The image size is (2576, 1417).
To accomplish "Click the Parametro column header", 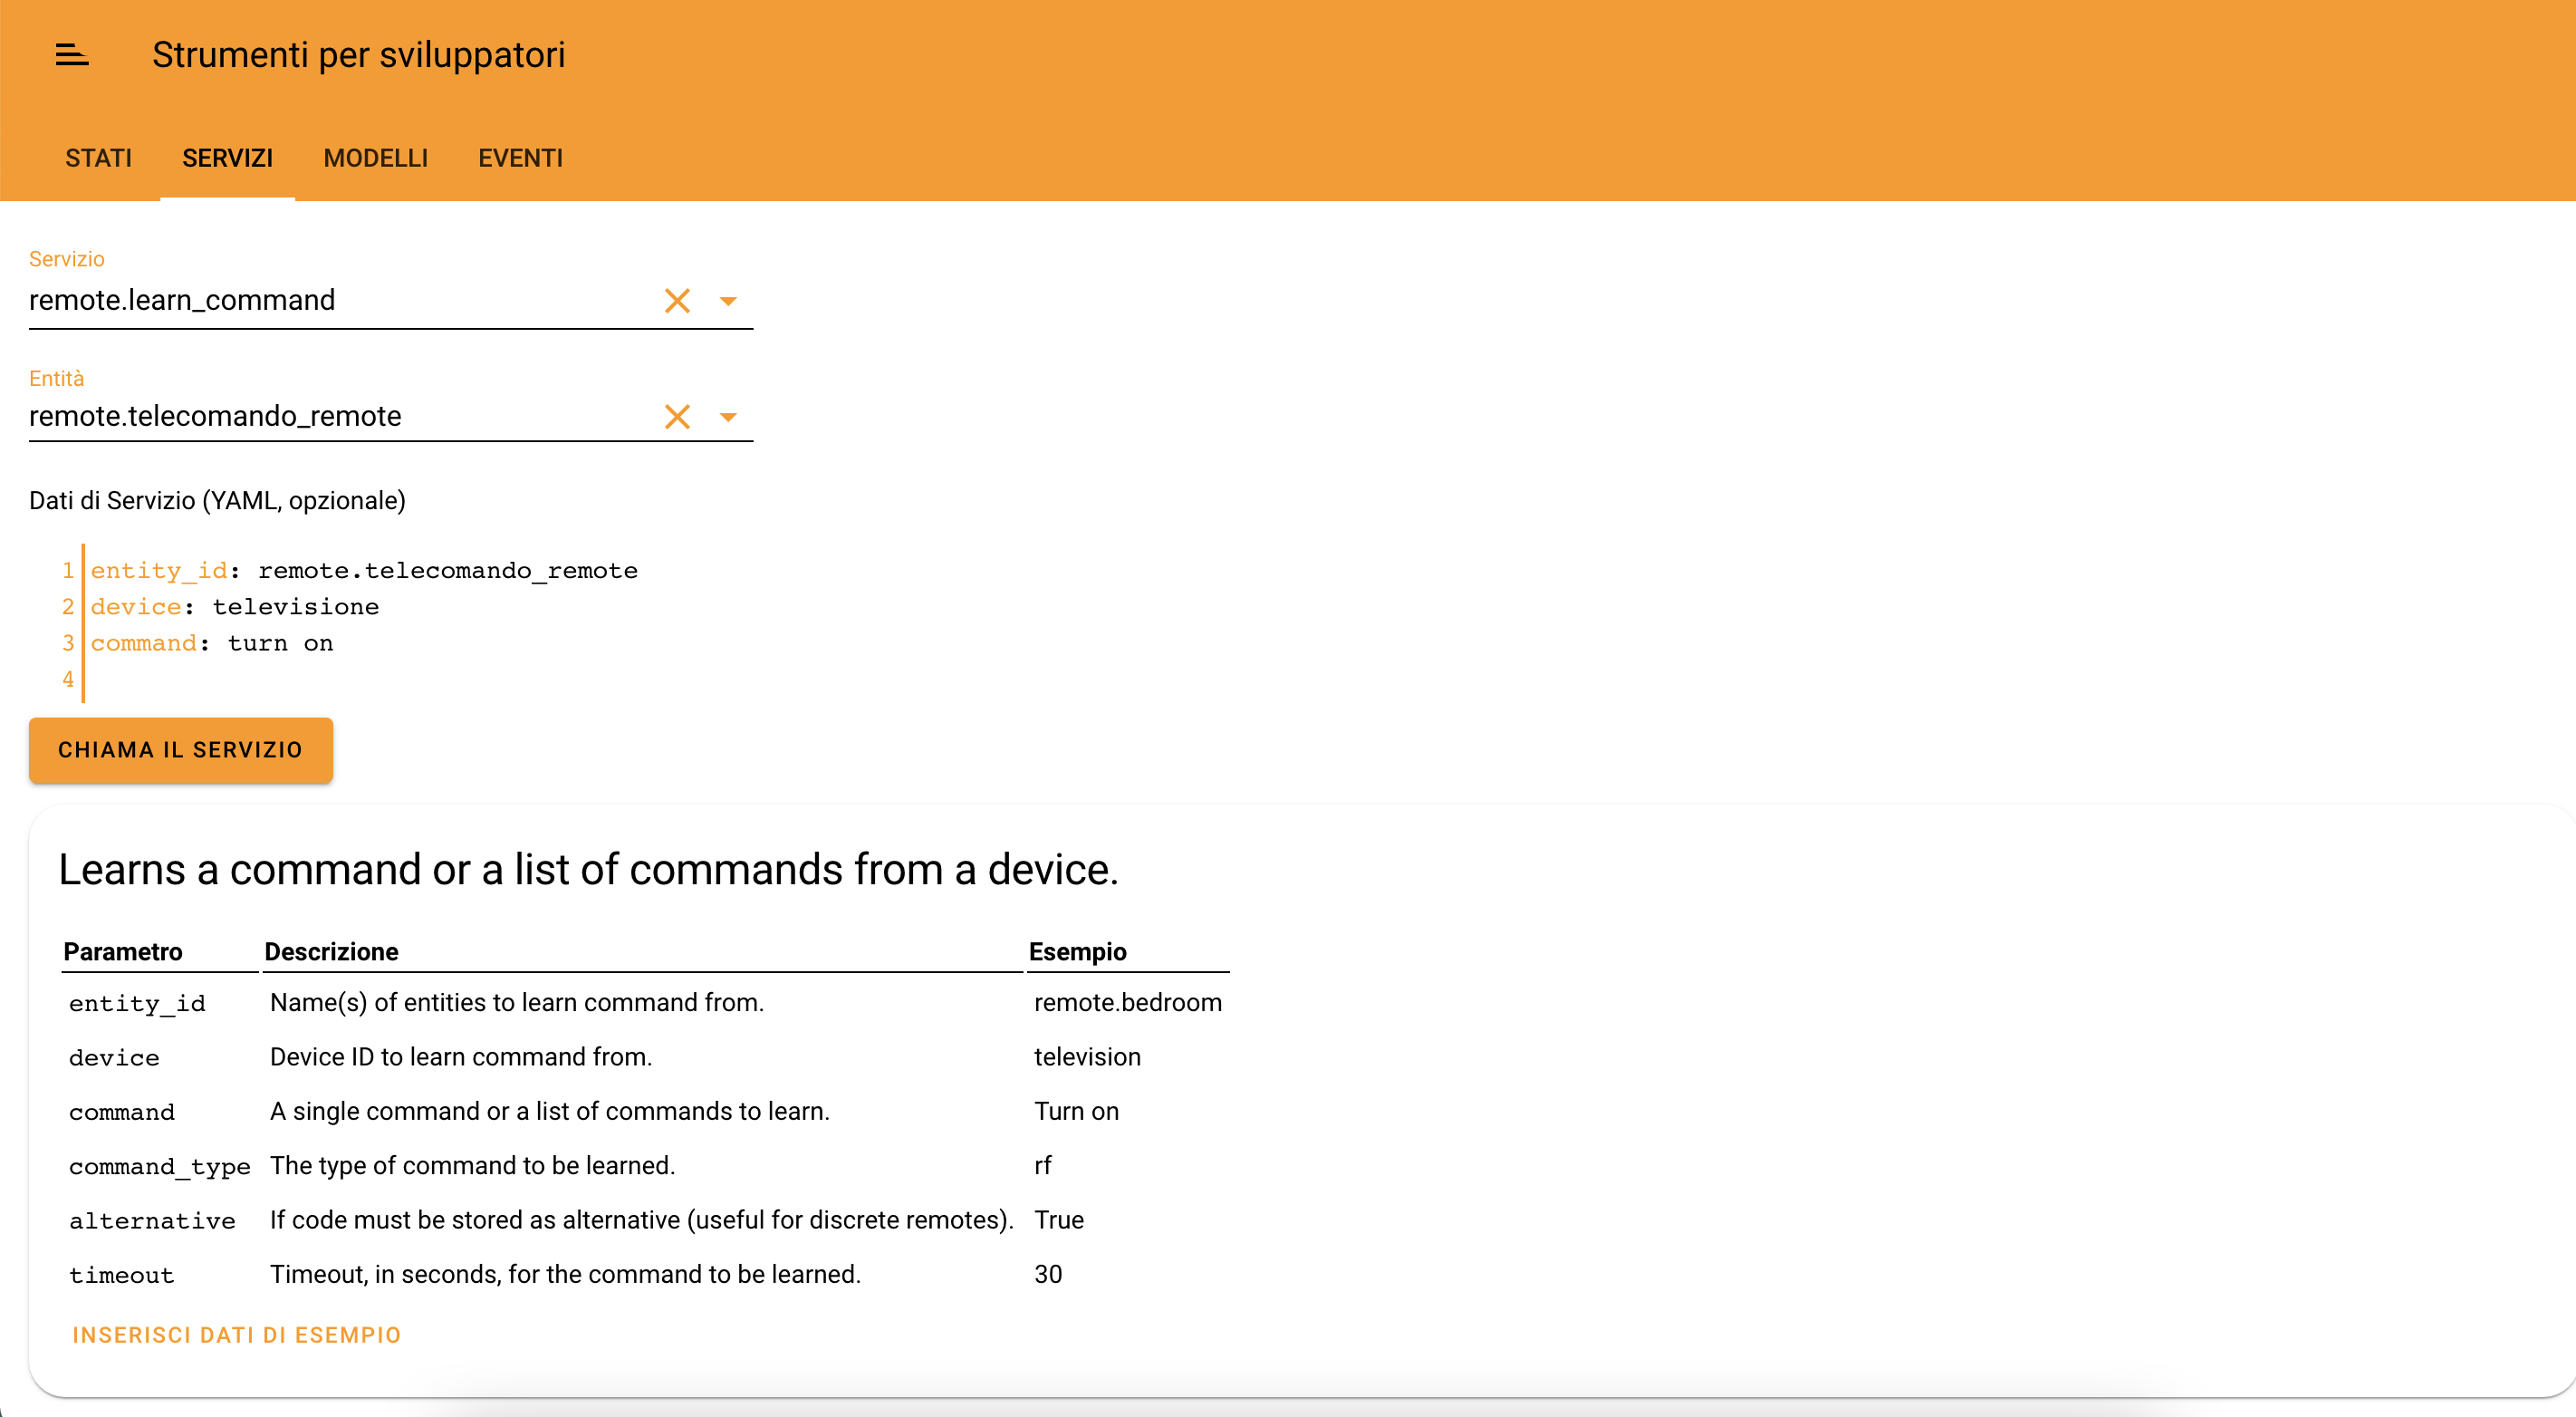I will pos(123,952).
